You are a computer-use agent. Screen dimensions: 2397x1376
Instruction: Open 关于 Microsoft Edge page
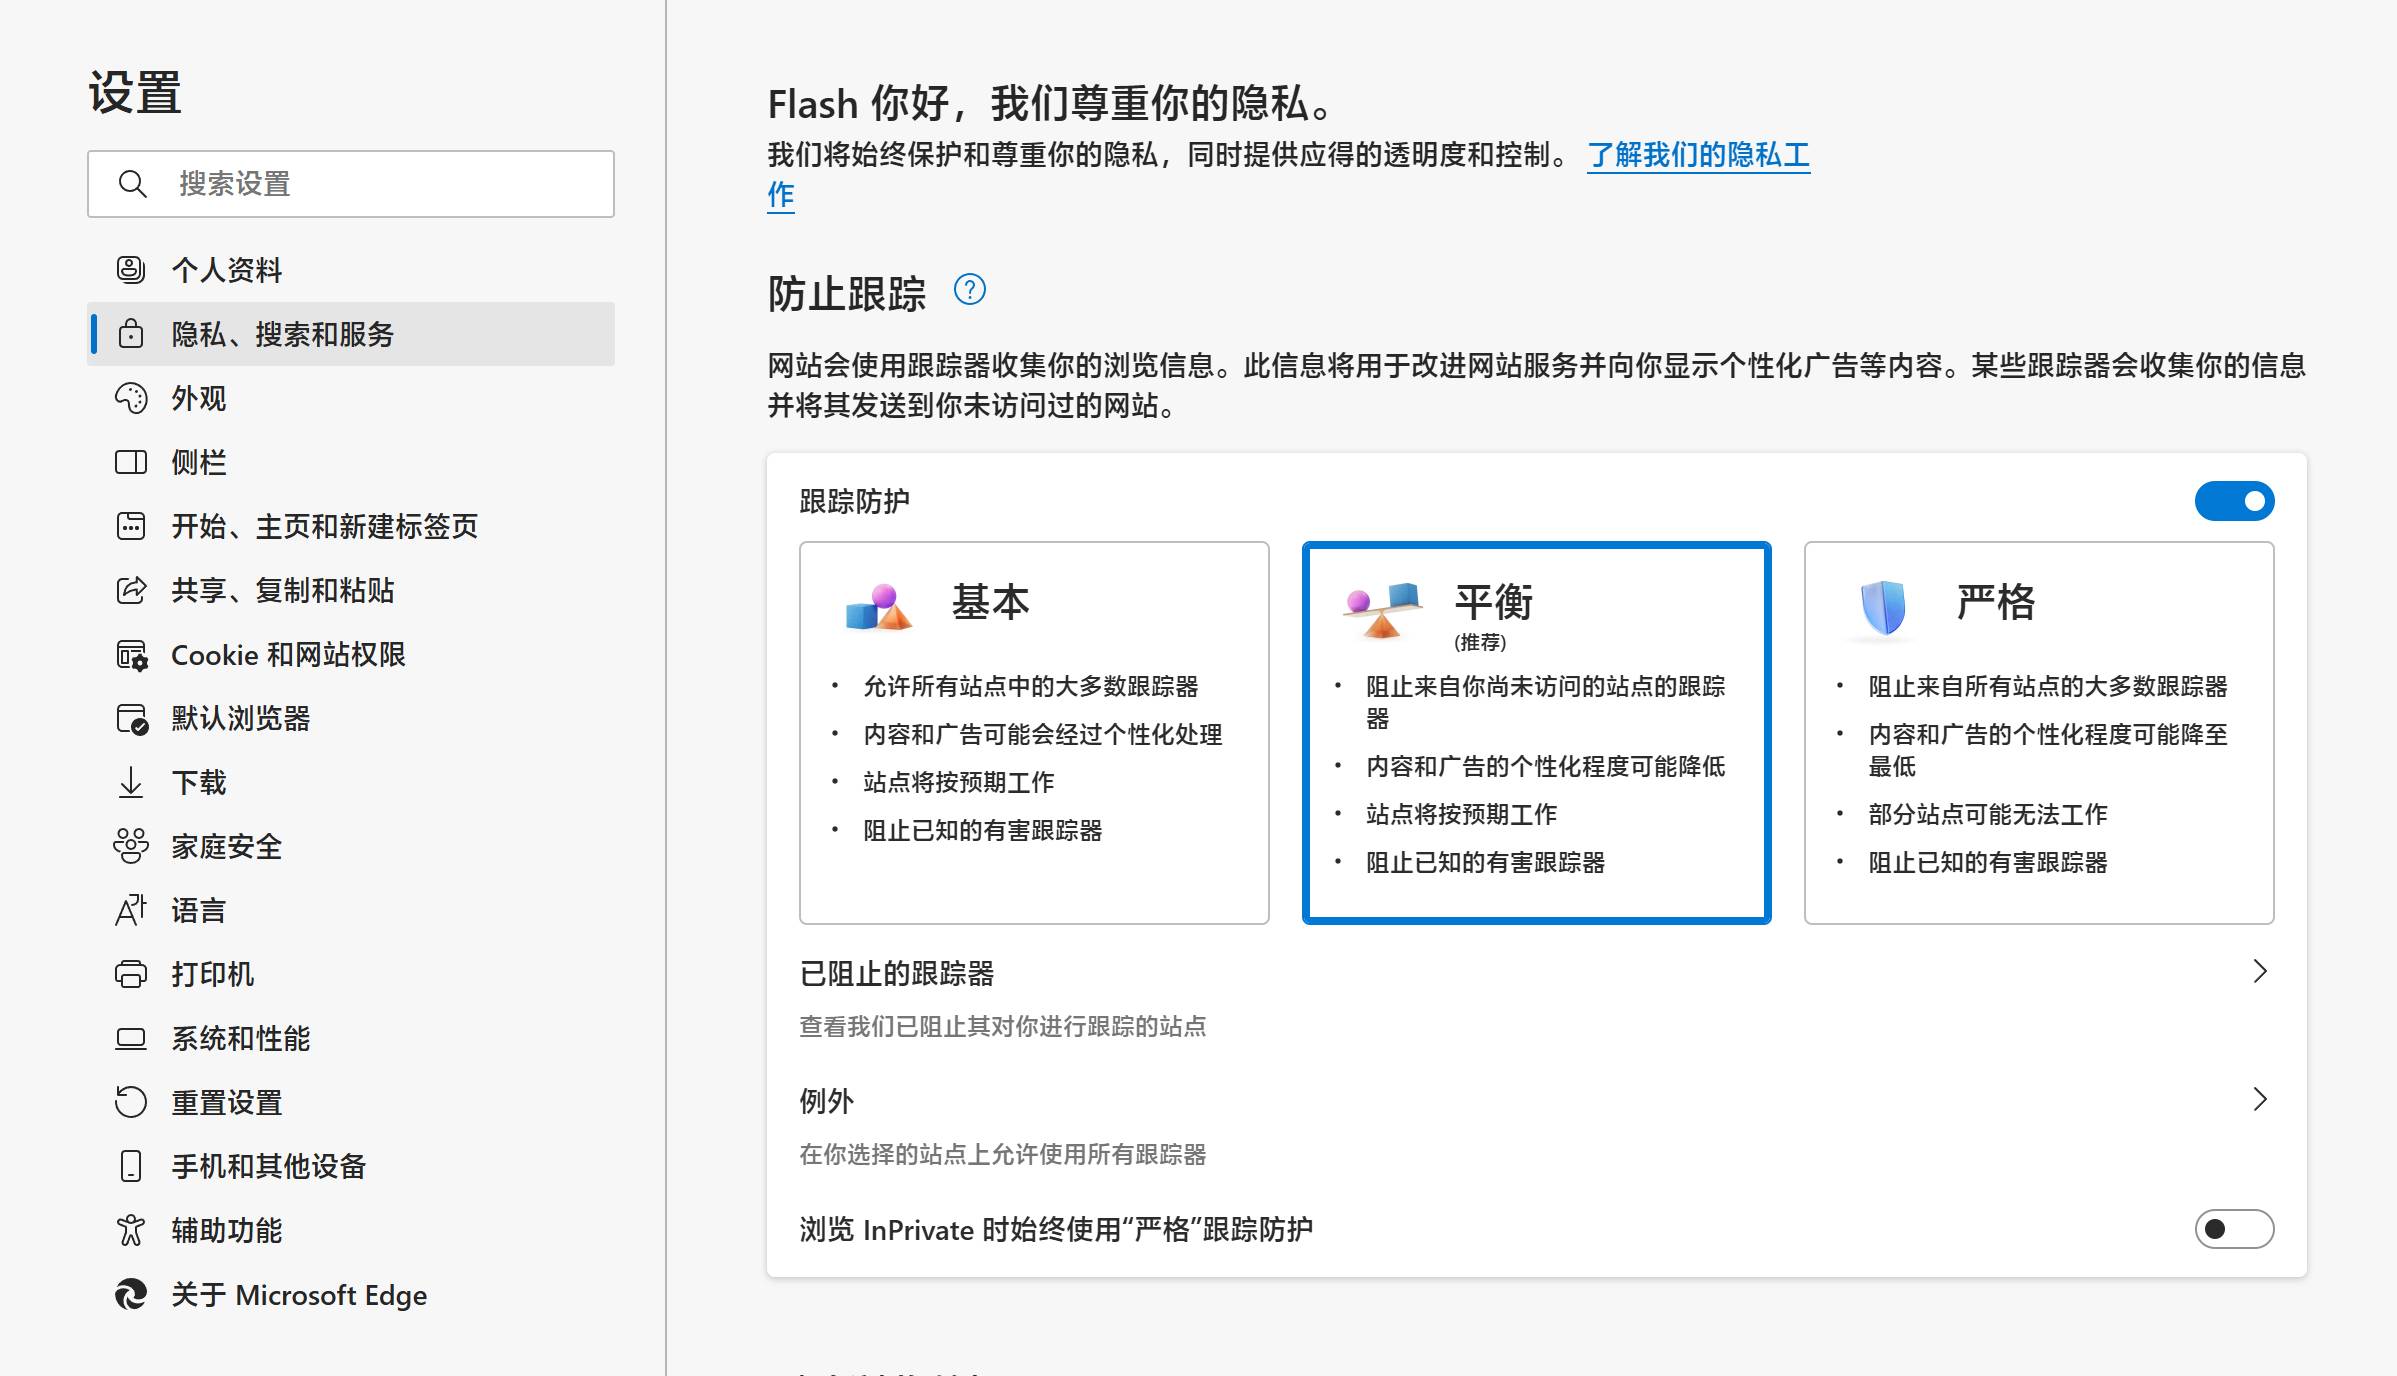[x=351, y=1294]
